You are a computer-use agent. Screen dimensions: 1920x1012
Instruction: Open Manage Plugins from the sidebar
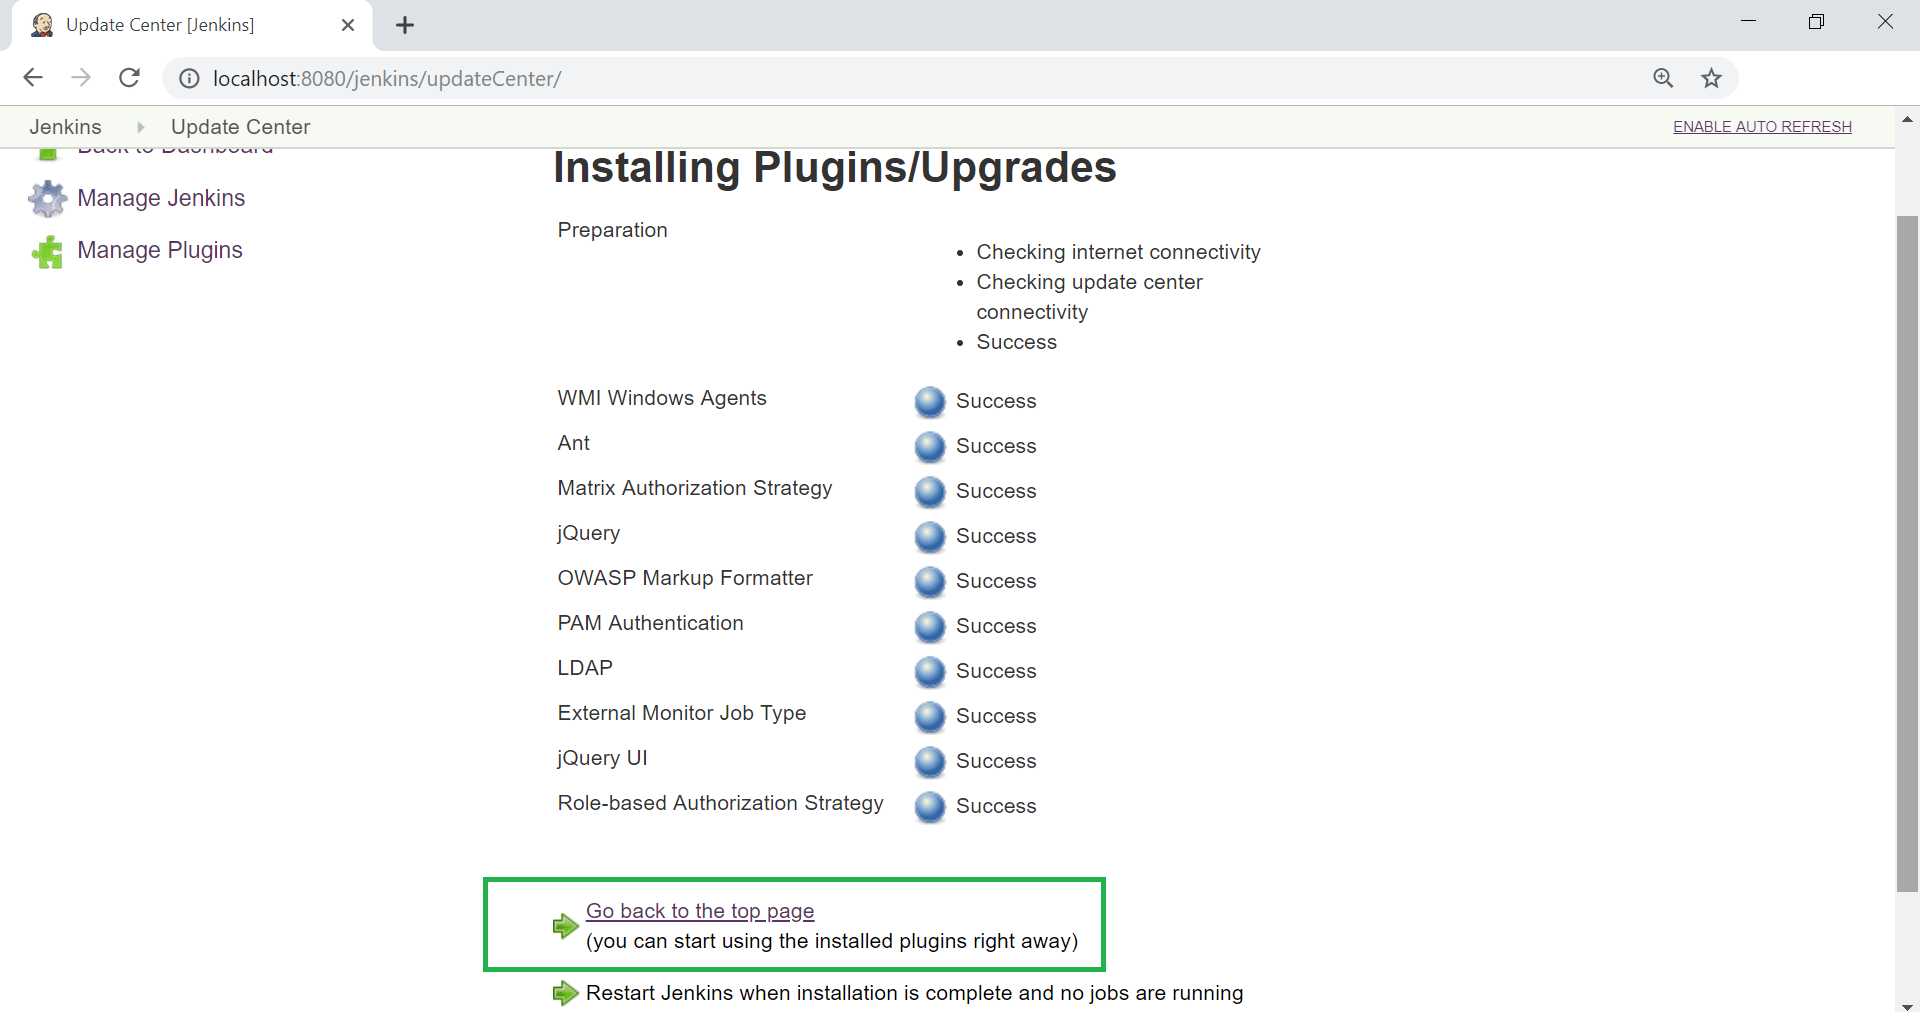pos(160,250)
